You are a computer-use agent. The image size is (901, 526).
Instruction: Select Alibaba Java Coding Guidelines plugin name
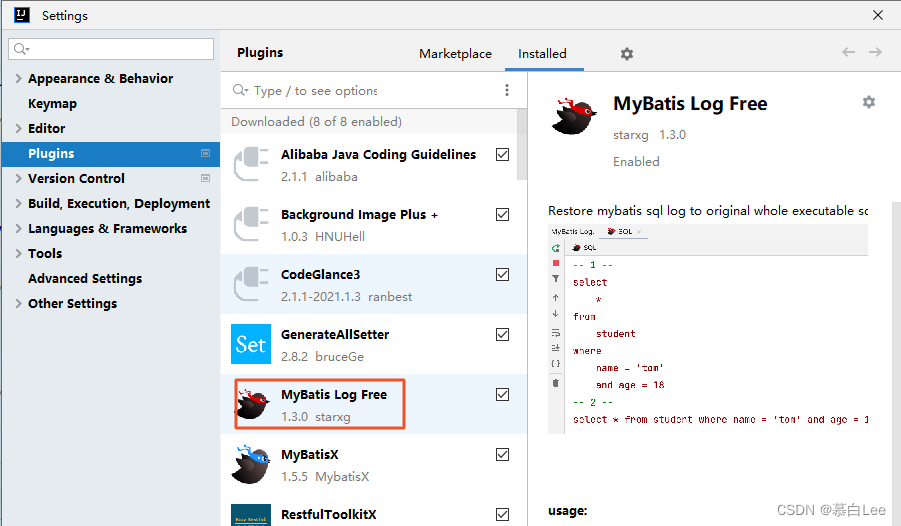(378, 155)
